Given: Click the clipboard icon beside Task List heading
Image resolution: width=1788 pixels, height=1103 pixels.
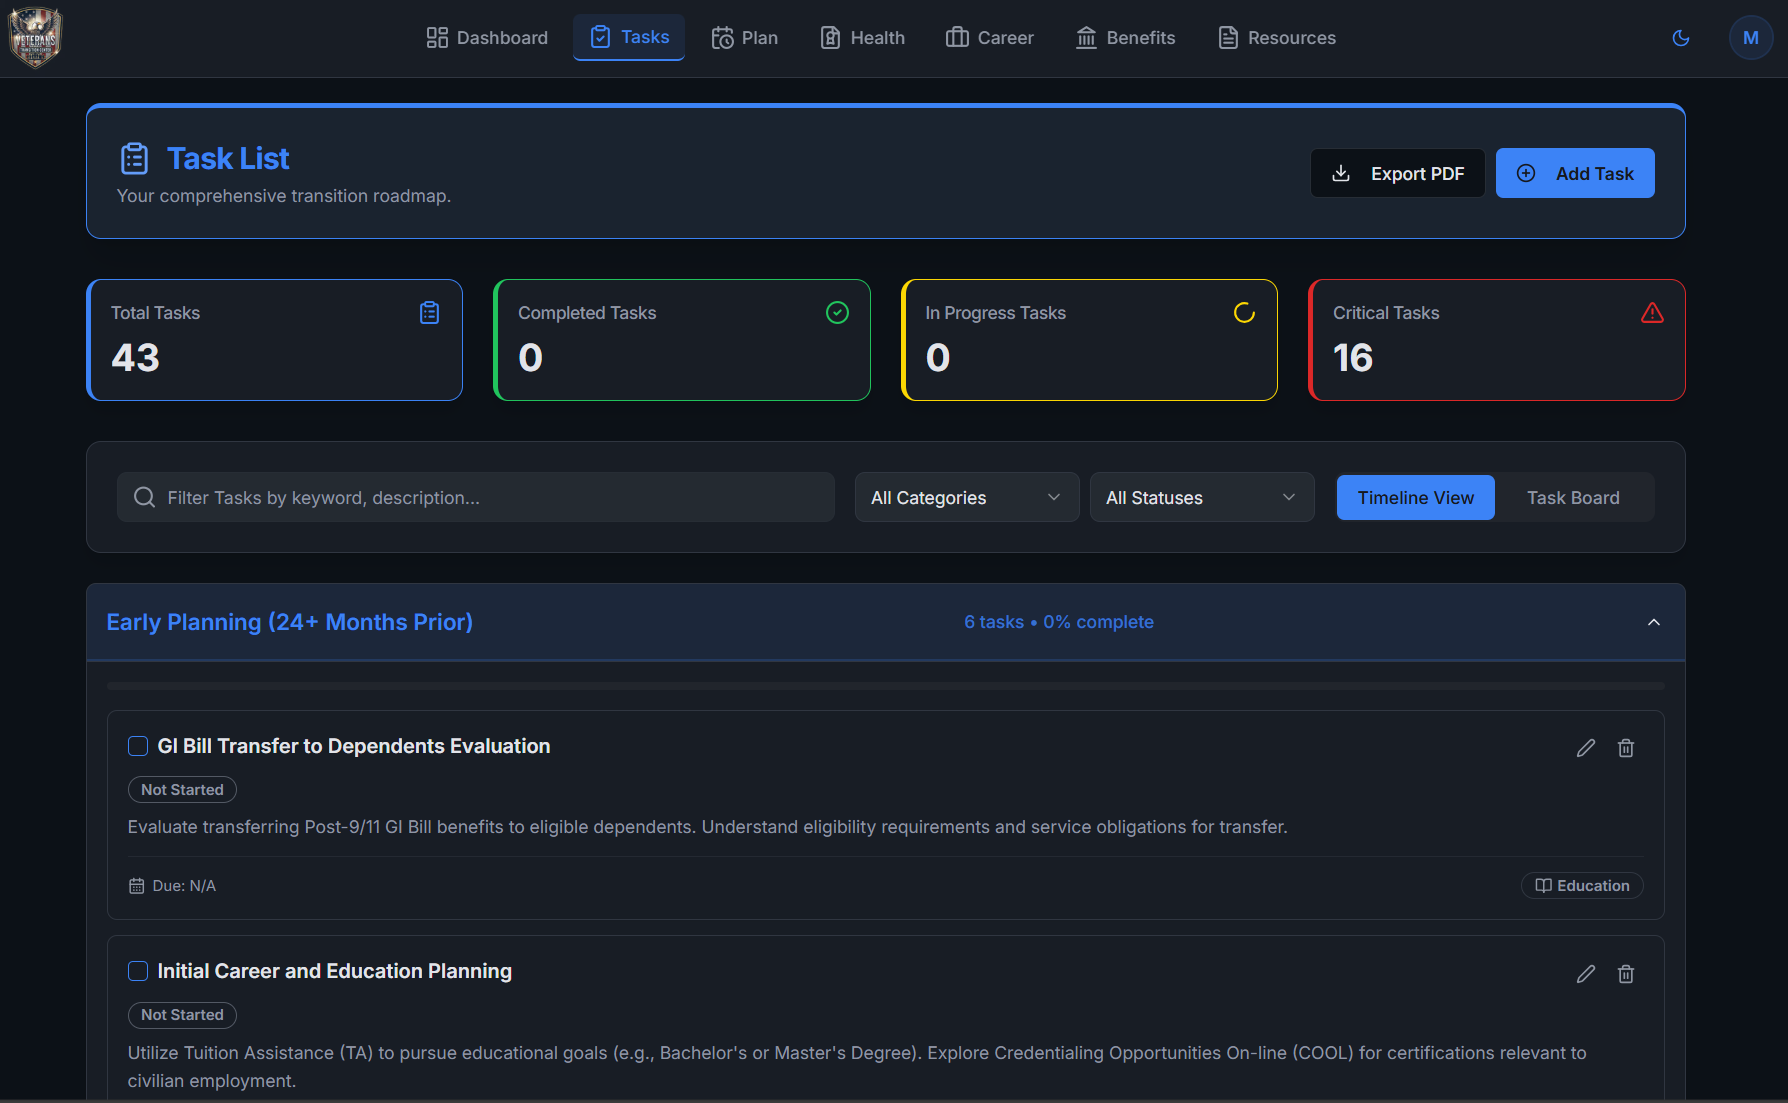Looking at the screenshot, I should 135,157.
